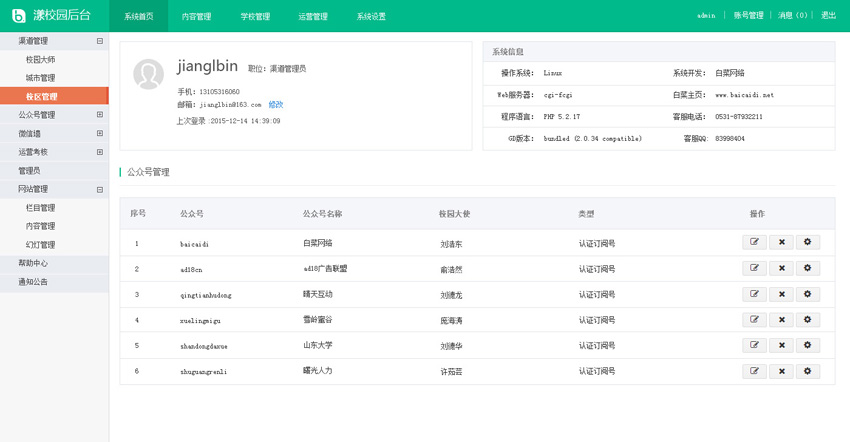Open gear settings for shuguangrenli row
Viewport: 850px width, 442px height.
[808, 371]
